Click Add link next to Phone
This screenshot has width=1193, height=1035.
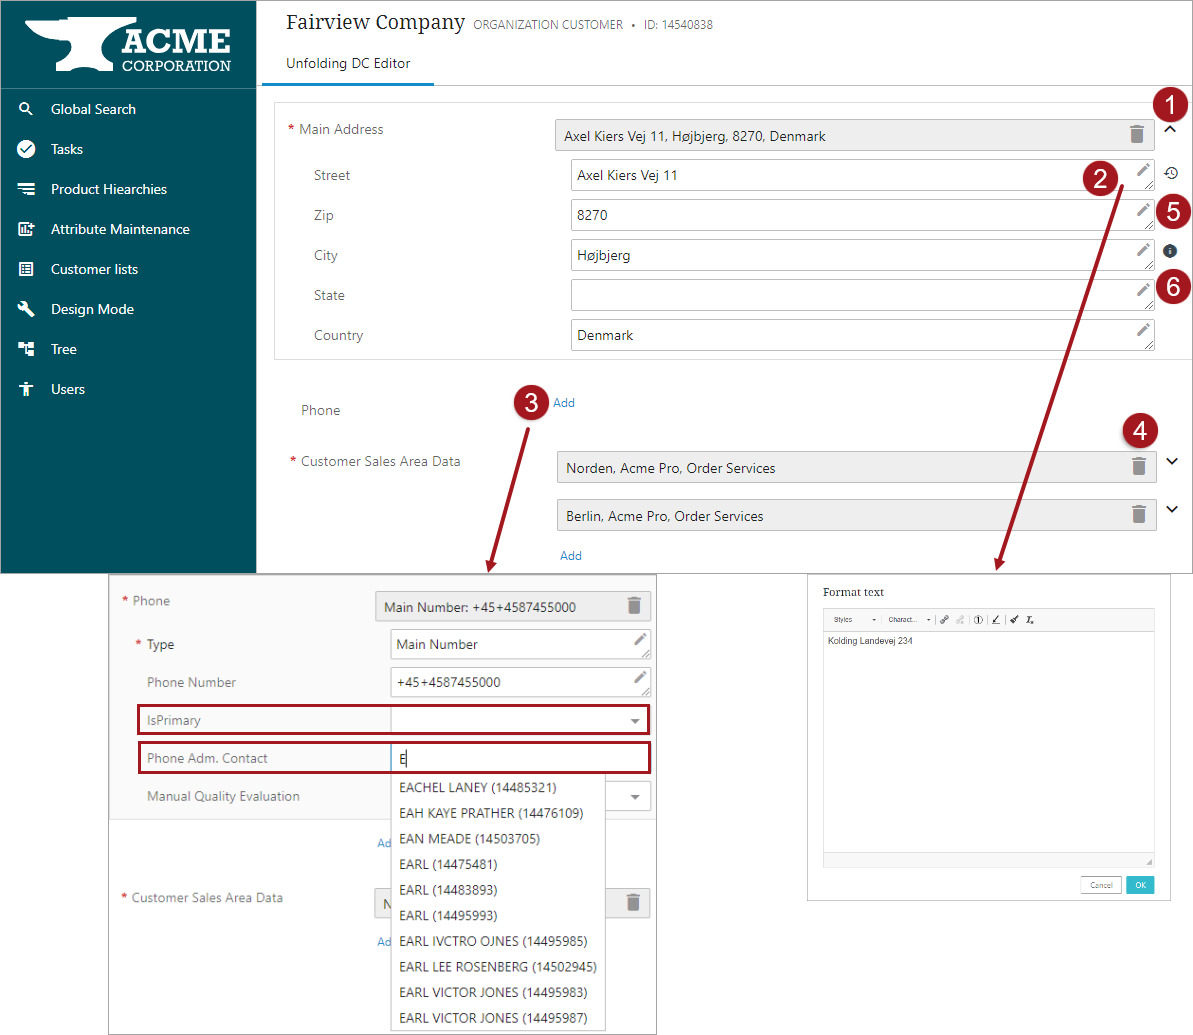[564, 403]
